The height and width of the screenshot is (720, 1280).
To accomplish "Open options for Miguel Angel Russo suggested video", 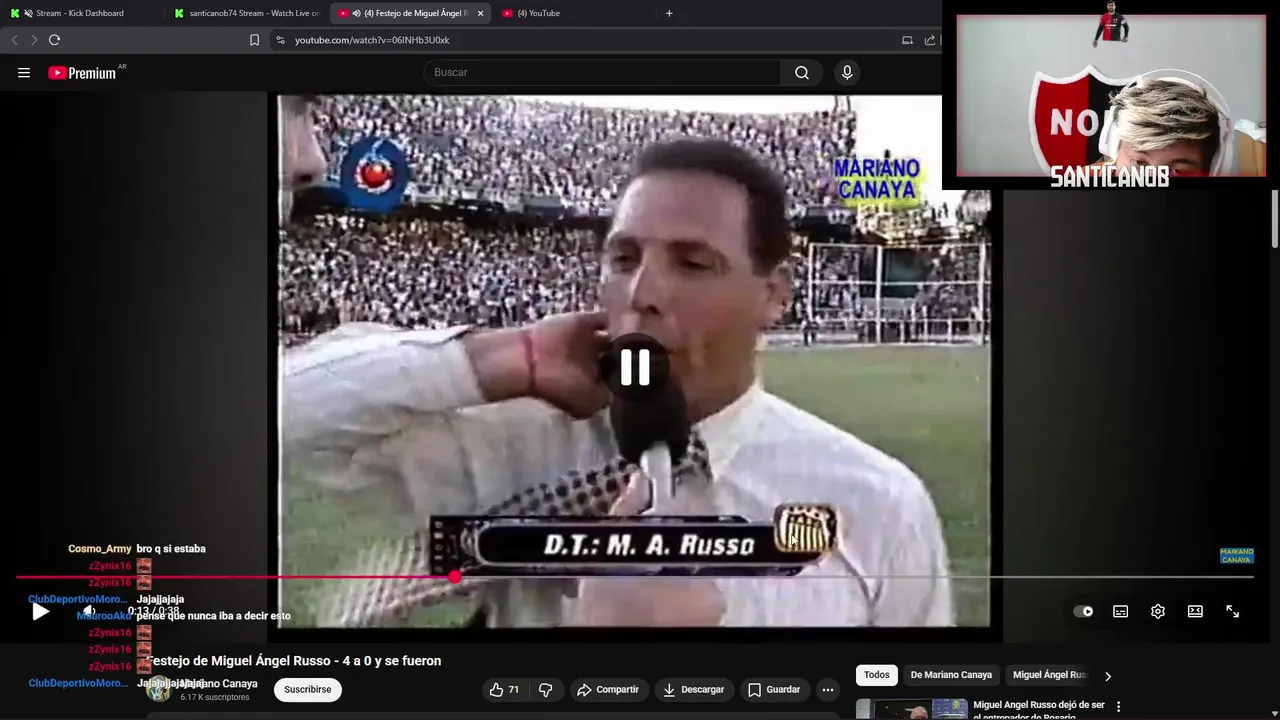I will click(1118, 707).
